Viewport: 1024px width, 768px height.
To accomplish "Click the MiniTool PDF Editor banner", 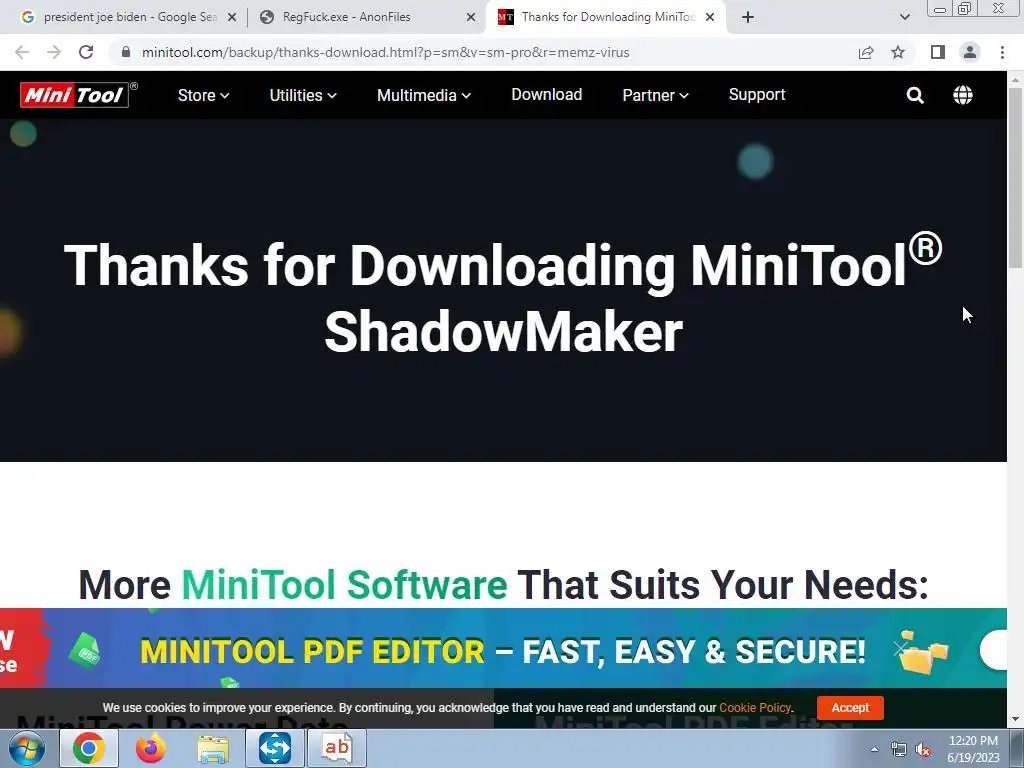I will point(503,648).
